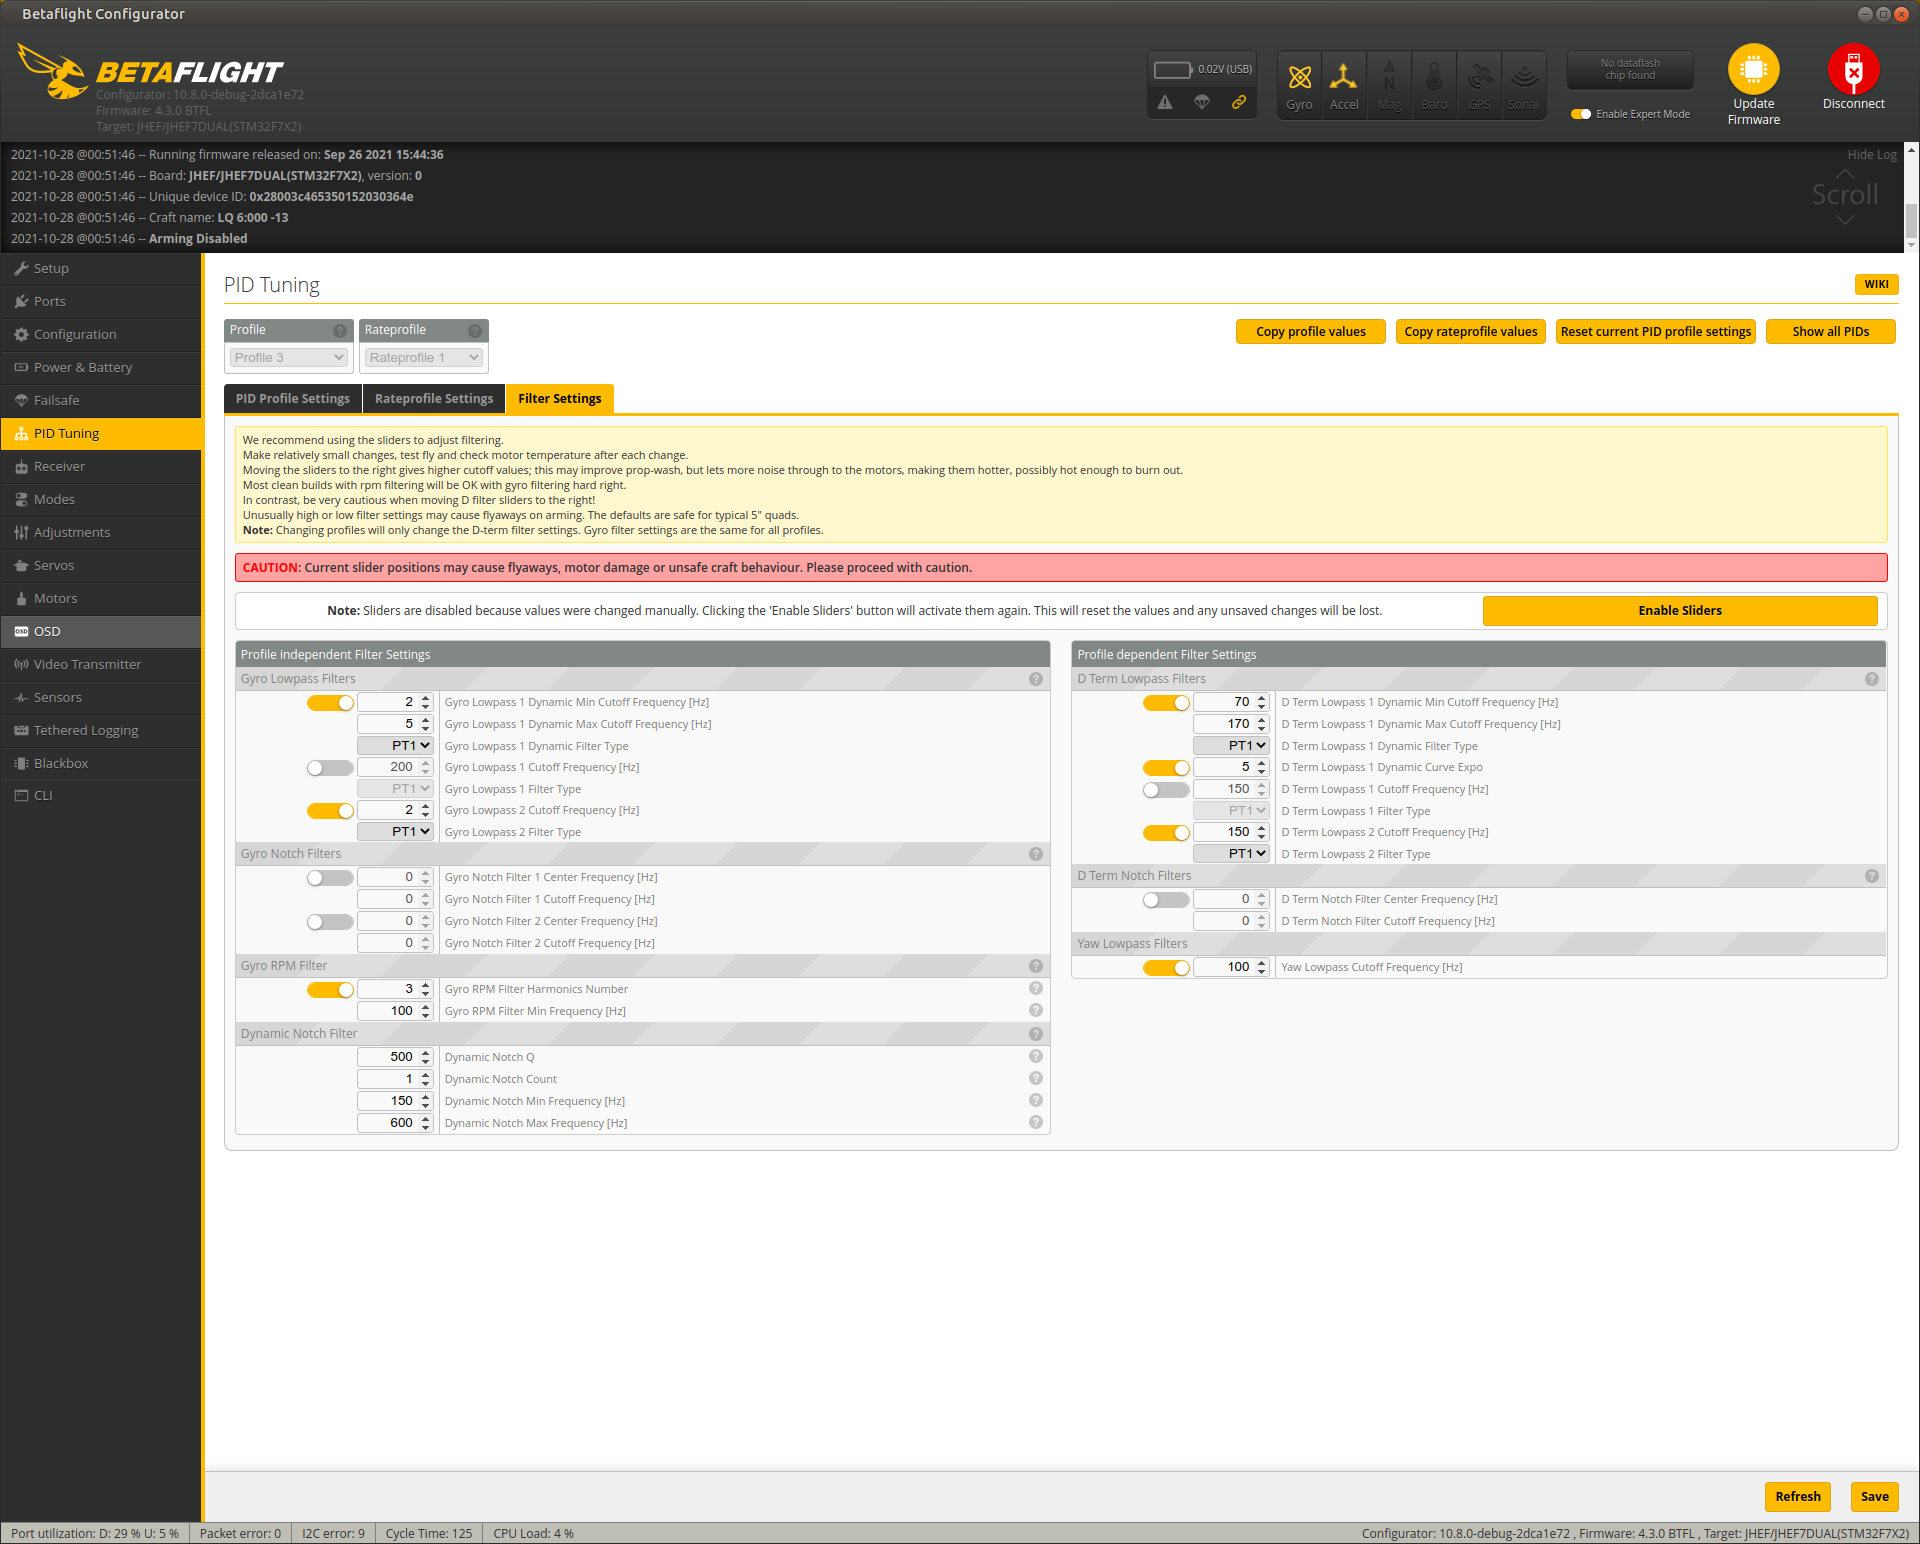Image resolution: width=1920 pixels, height=1544 pixels.
Task: Enable Gyro Lowpass 1 static cutoff toggle
Action: point(329,768)
